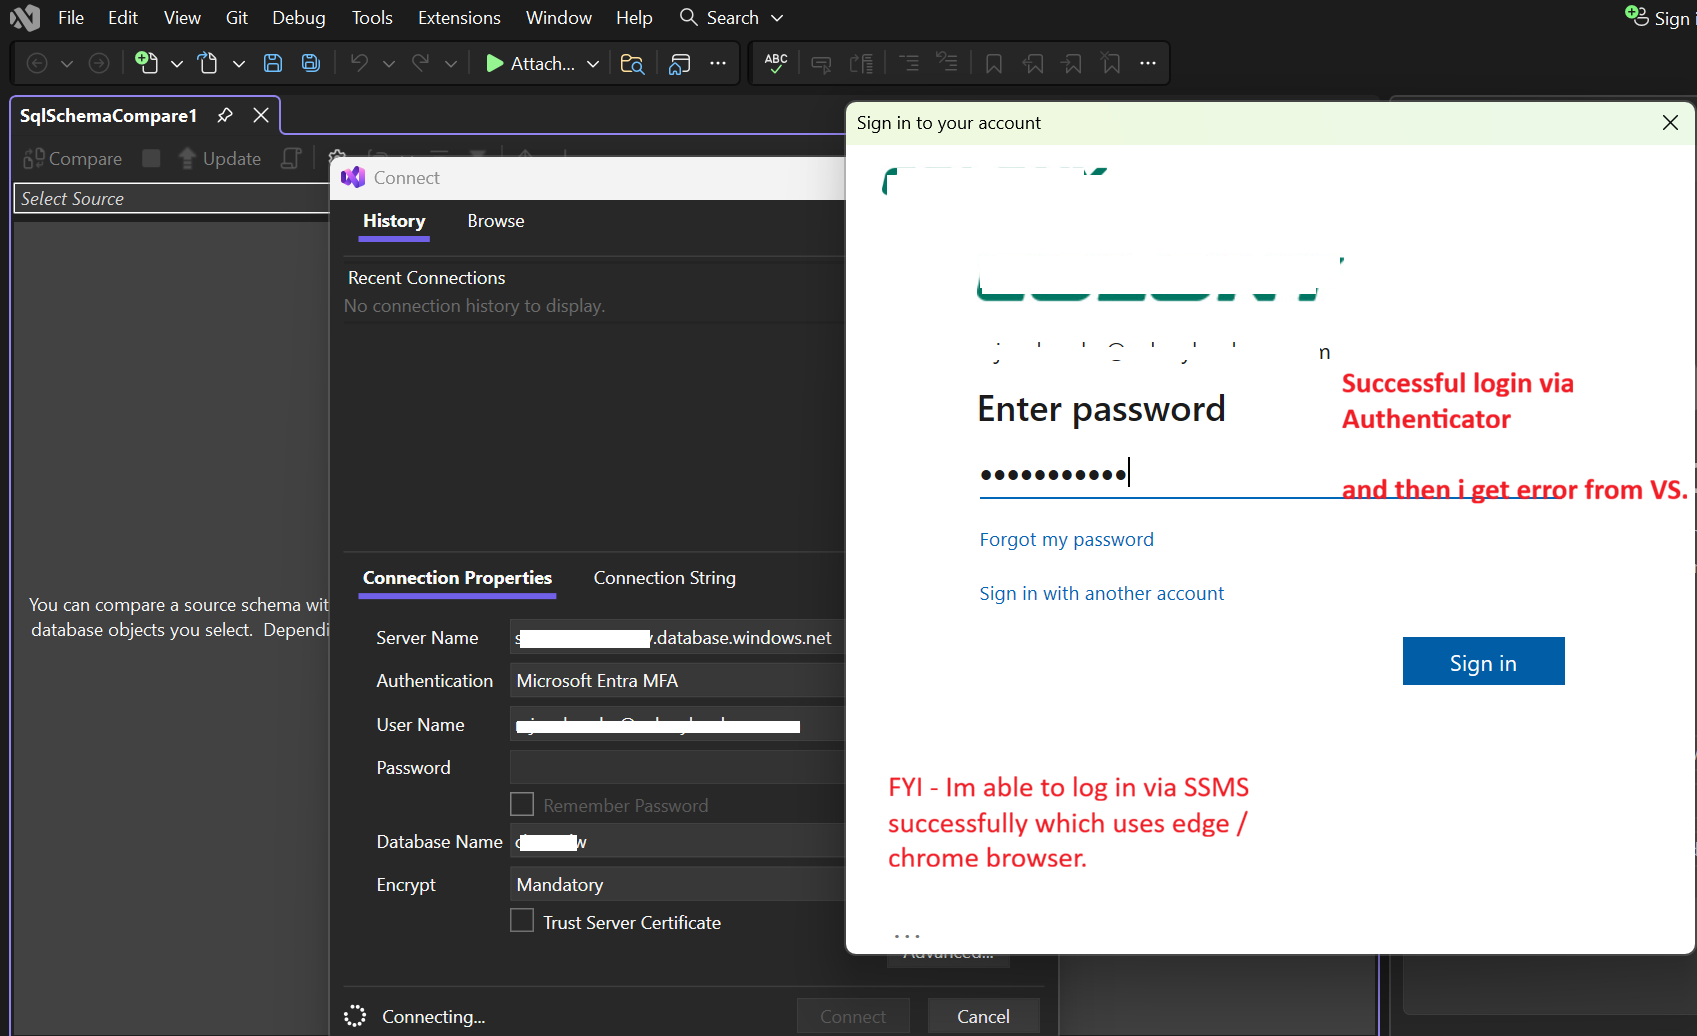
Task: Click the Undo arrow icon
Action: tap(359, 63)
